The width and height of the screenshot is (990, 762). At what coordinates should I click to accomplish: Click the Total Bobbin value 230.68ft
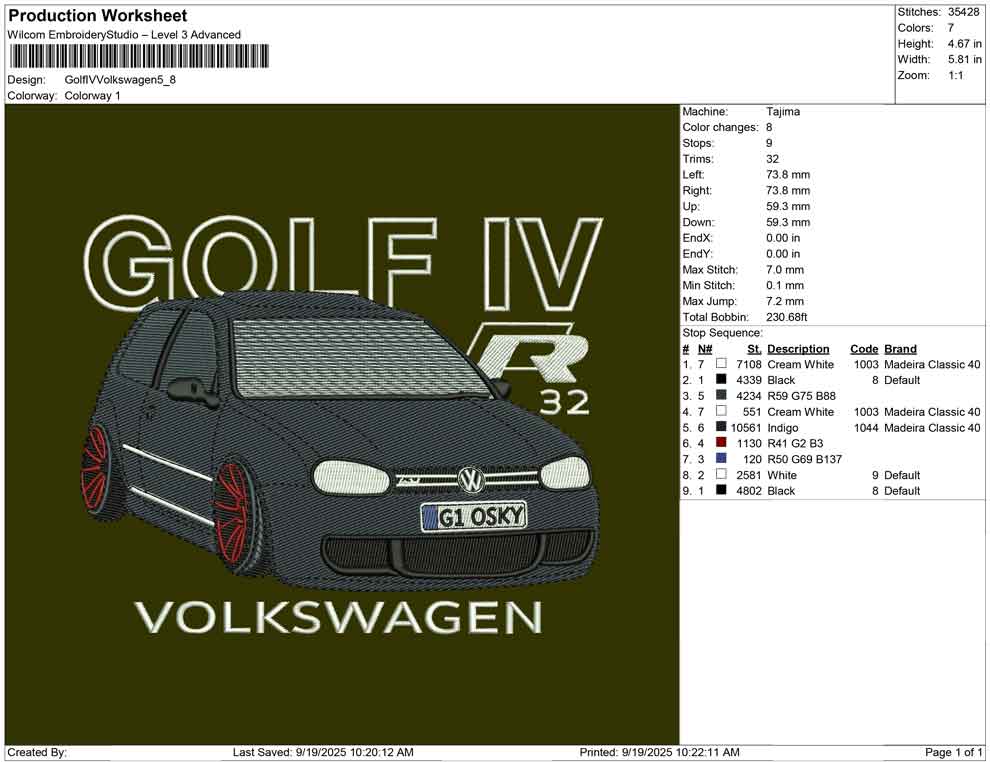pos(786,317)
